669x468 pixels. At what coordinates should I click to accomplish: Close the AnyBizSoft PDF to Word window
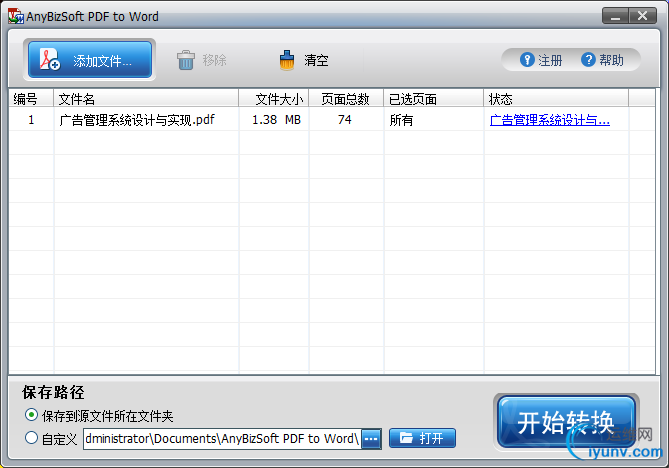643,16
